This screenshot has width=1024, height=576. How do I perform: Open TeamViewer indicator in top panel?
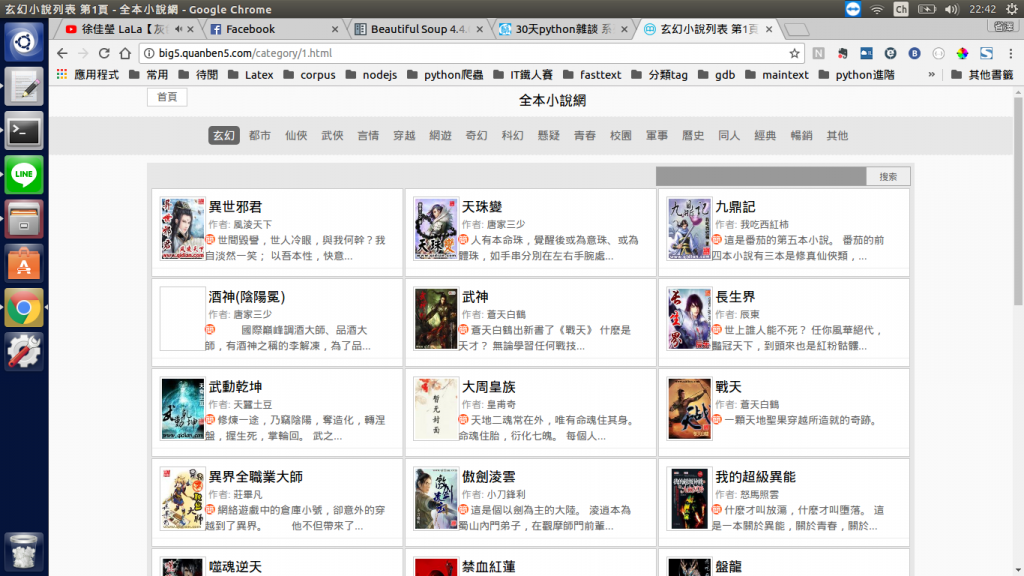[853, 9]
